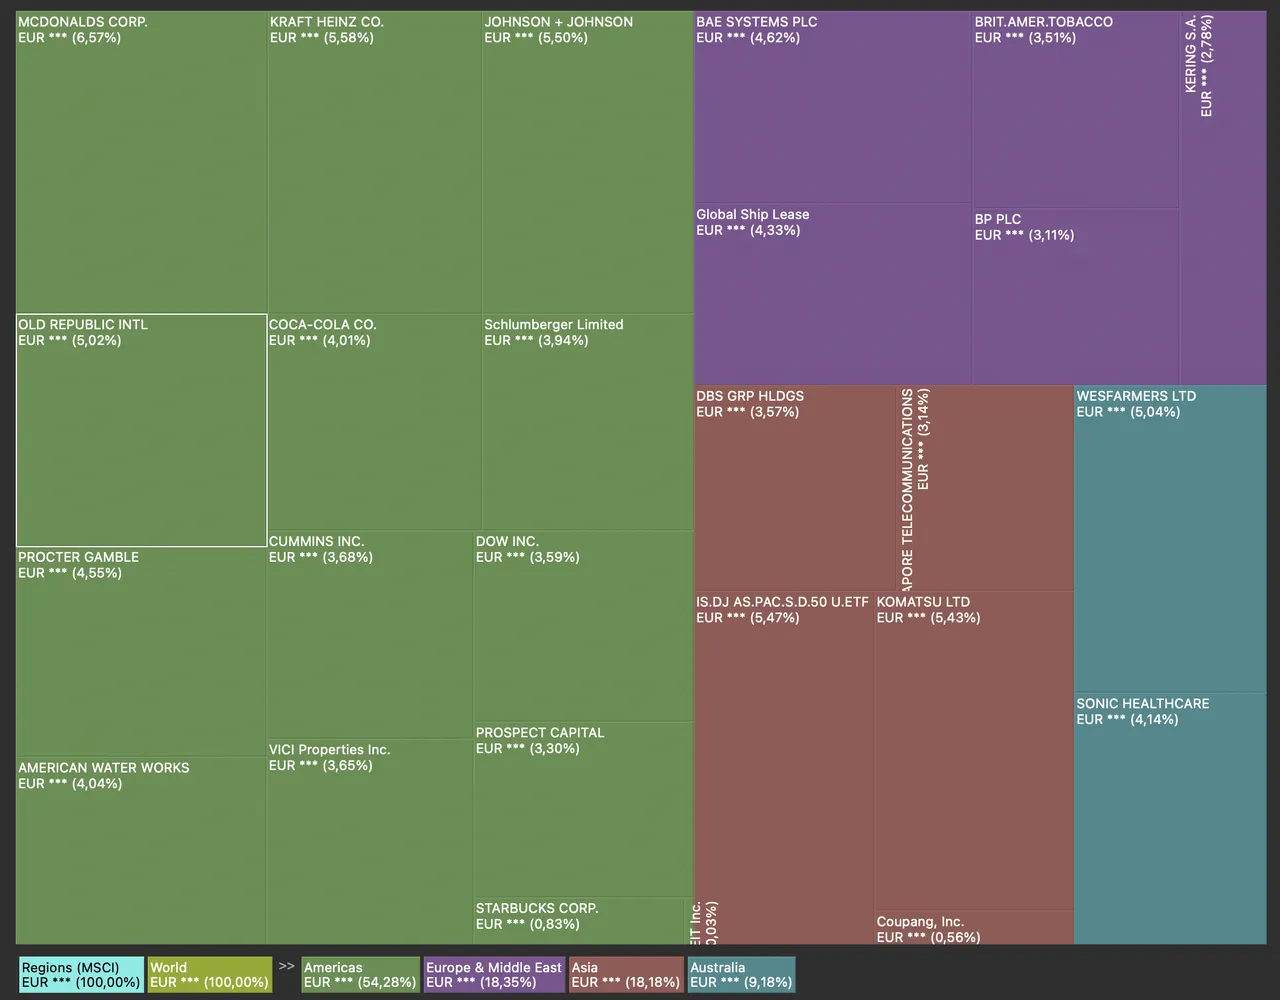Viewport: 1280px width, 1000px height.
Task: Select the Europe & Middle East legend swatch
Action: pyautogui.click(x=494, y=975)
